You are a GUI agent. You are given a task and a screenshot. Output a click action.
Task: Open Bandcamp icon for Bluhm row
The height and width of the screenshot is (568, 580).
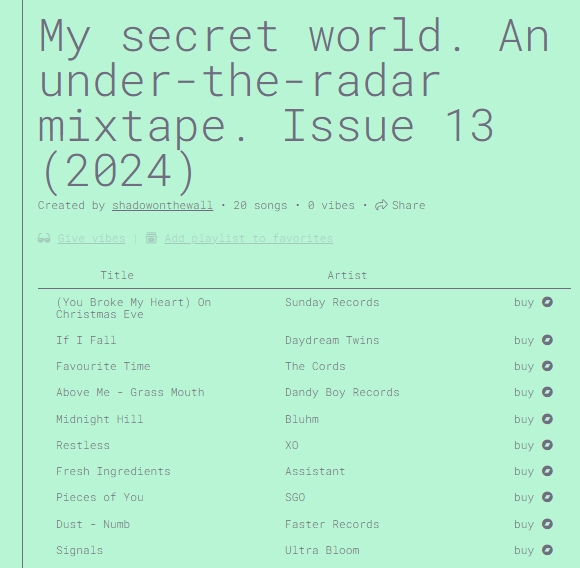[x=547, y=419]
